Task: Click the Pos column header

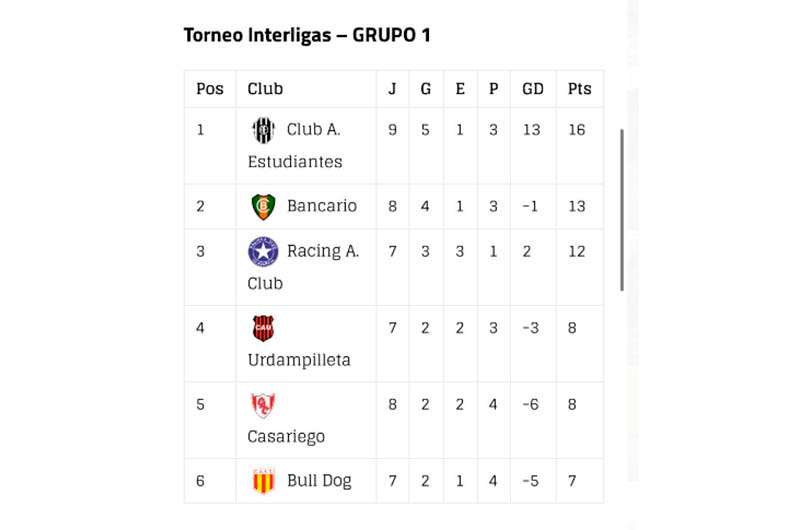Action: (x=210, y=89)
